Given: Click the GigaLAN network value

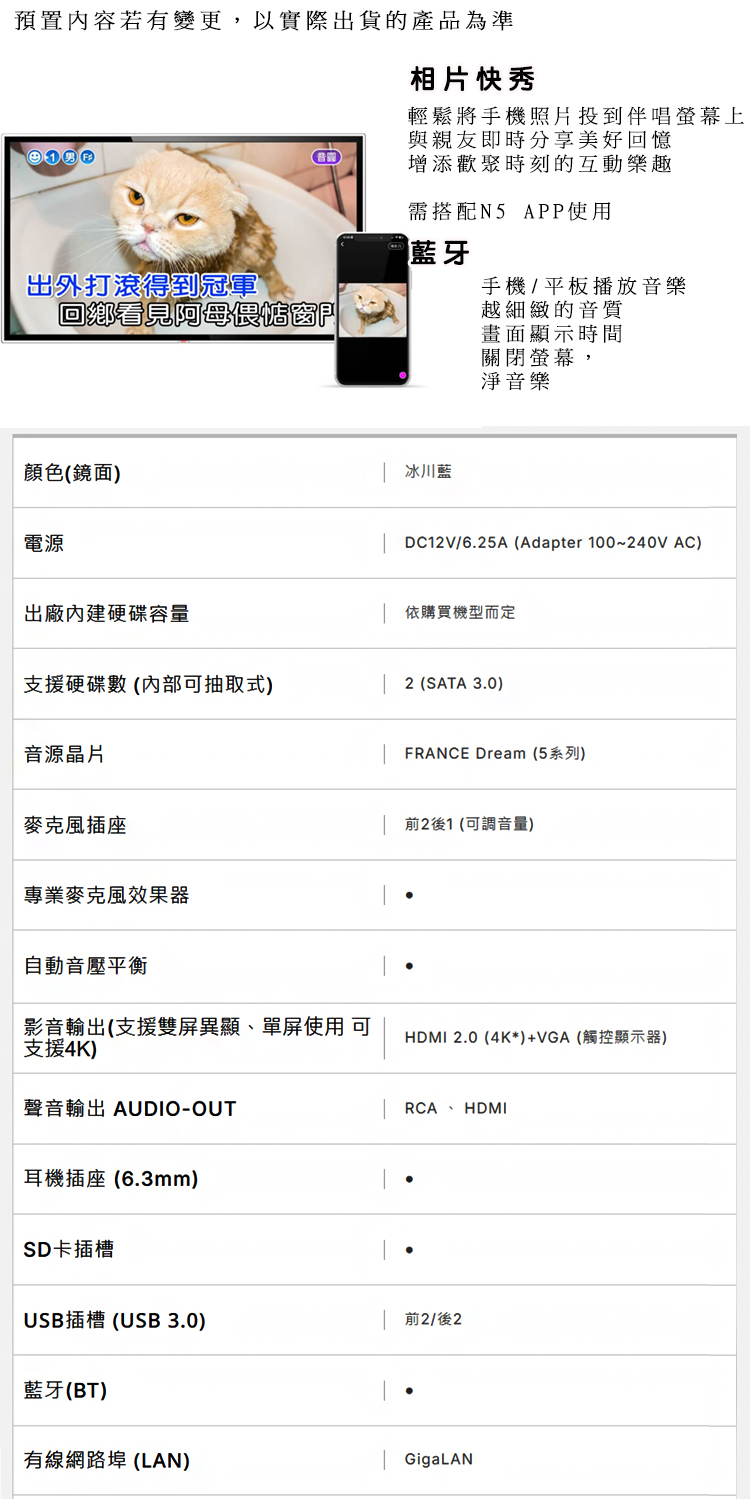Looking at the screenshot, I should pyautogui.click(x=438, y=1461).
